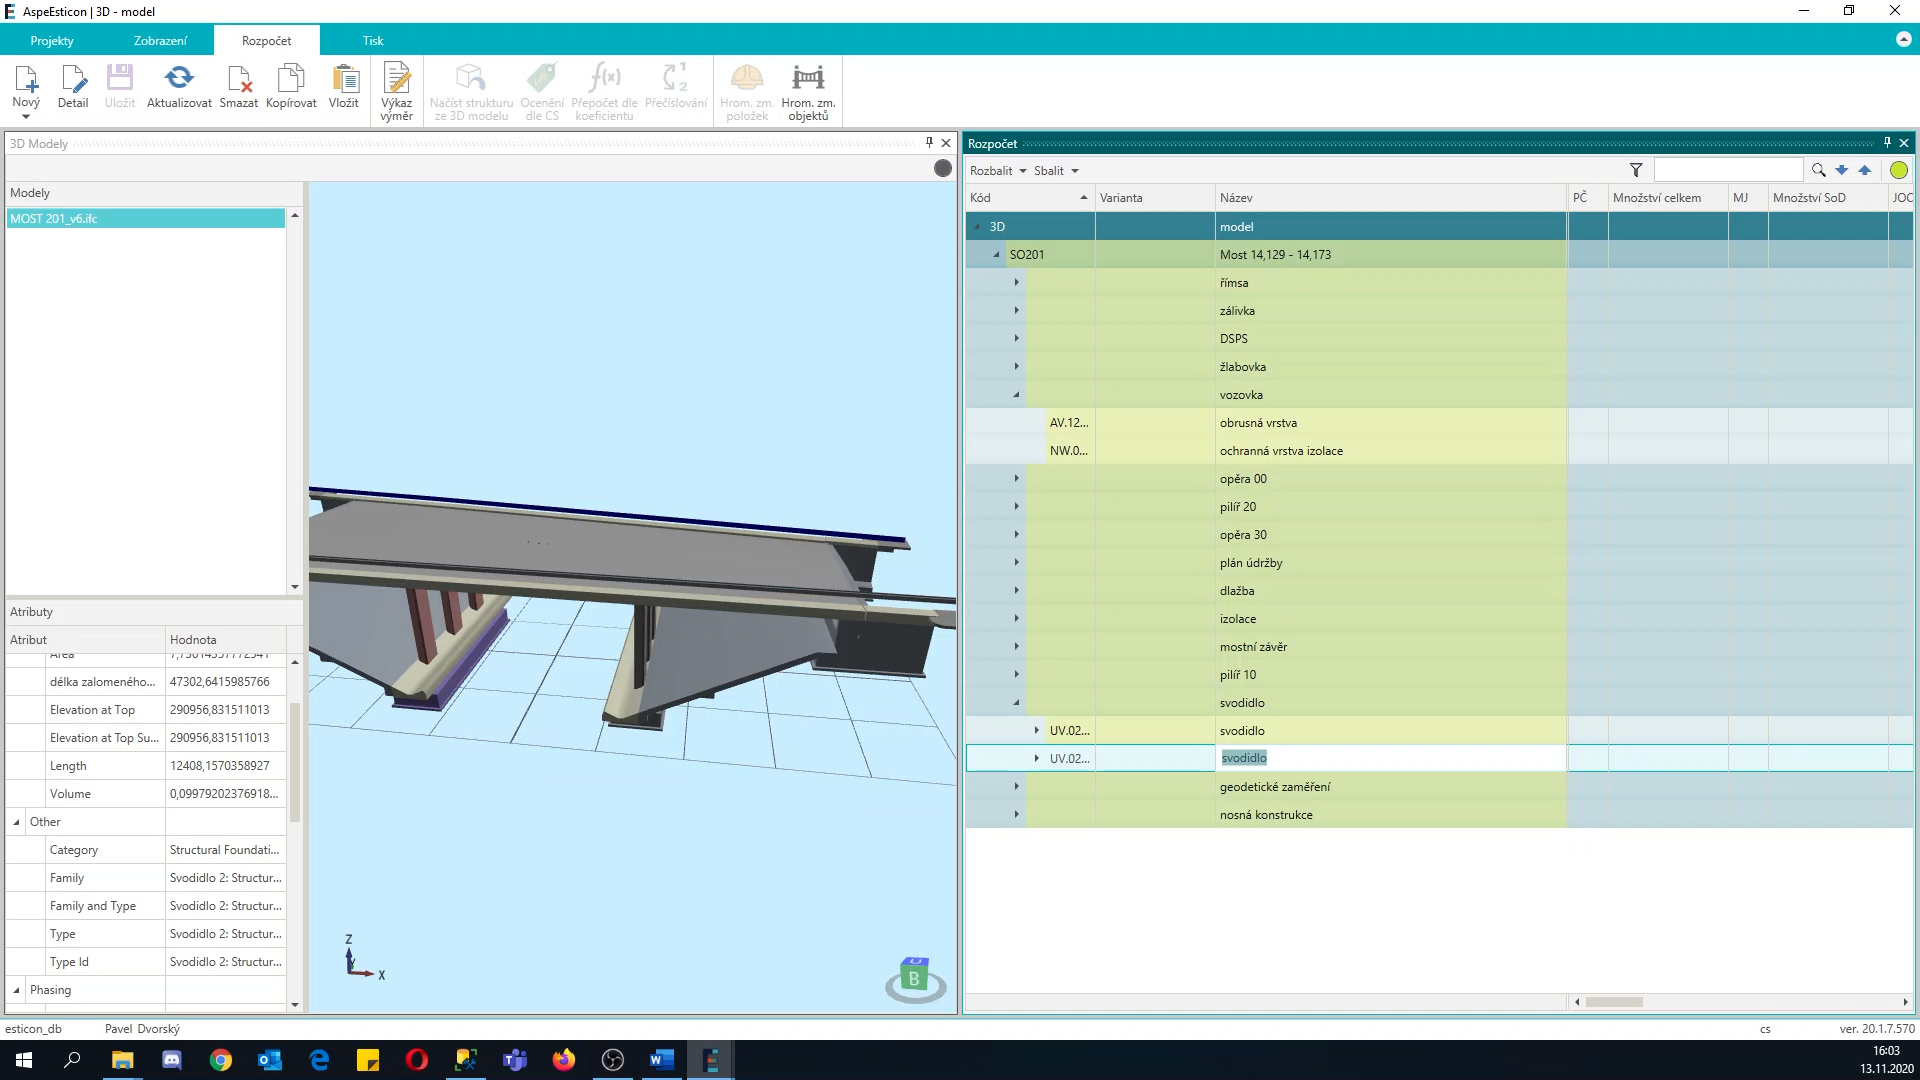Screen dimensions: 1920x1080
Task: Click the filter funnel icon in Rozpočet
Action: [1636, 171]
